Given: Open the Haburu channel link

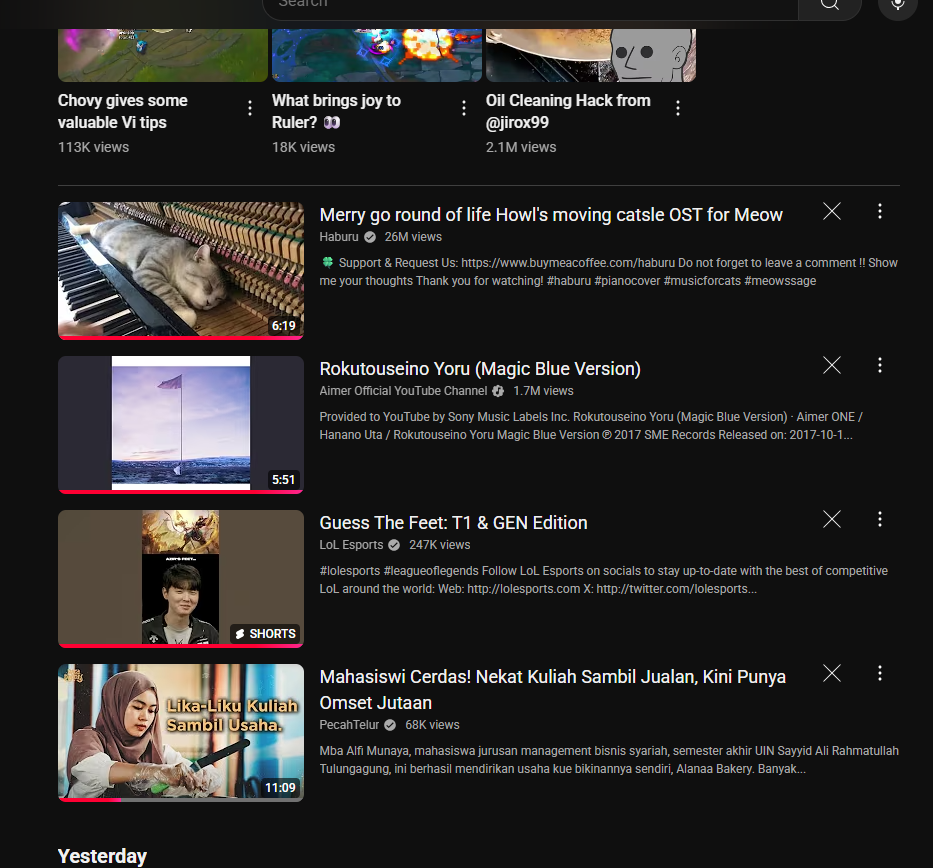Looking at the screenshot, I should point(338,237).
